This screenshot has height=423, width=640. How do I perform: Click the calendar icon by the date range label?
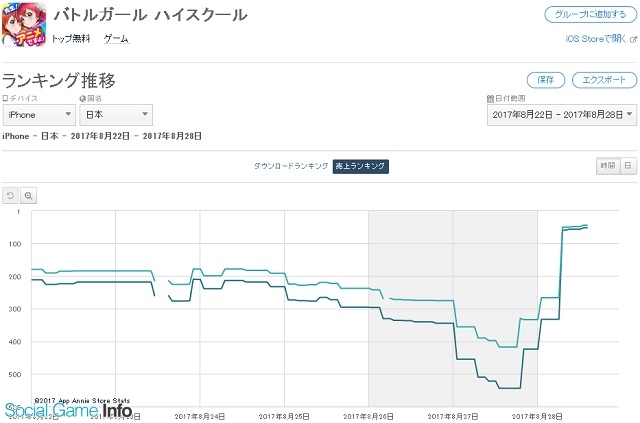pyautogui.click(x=490, y=98)
